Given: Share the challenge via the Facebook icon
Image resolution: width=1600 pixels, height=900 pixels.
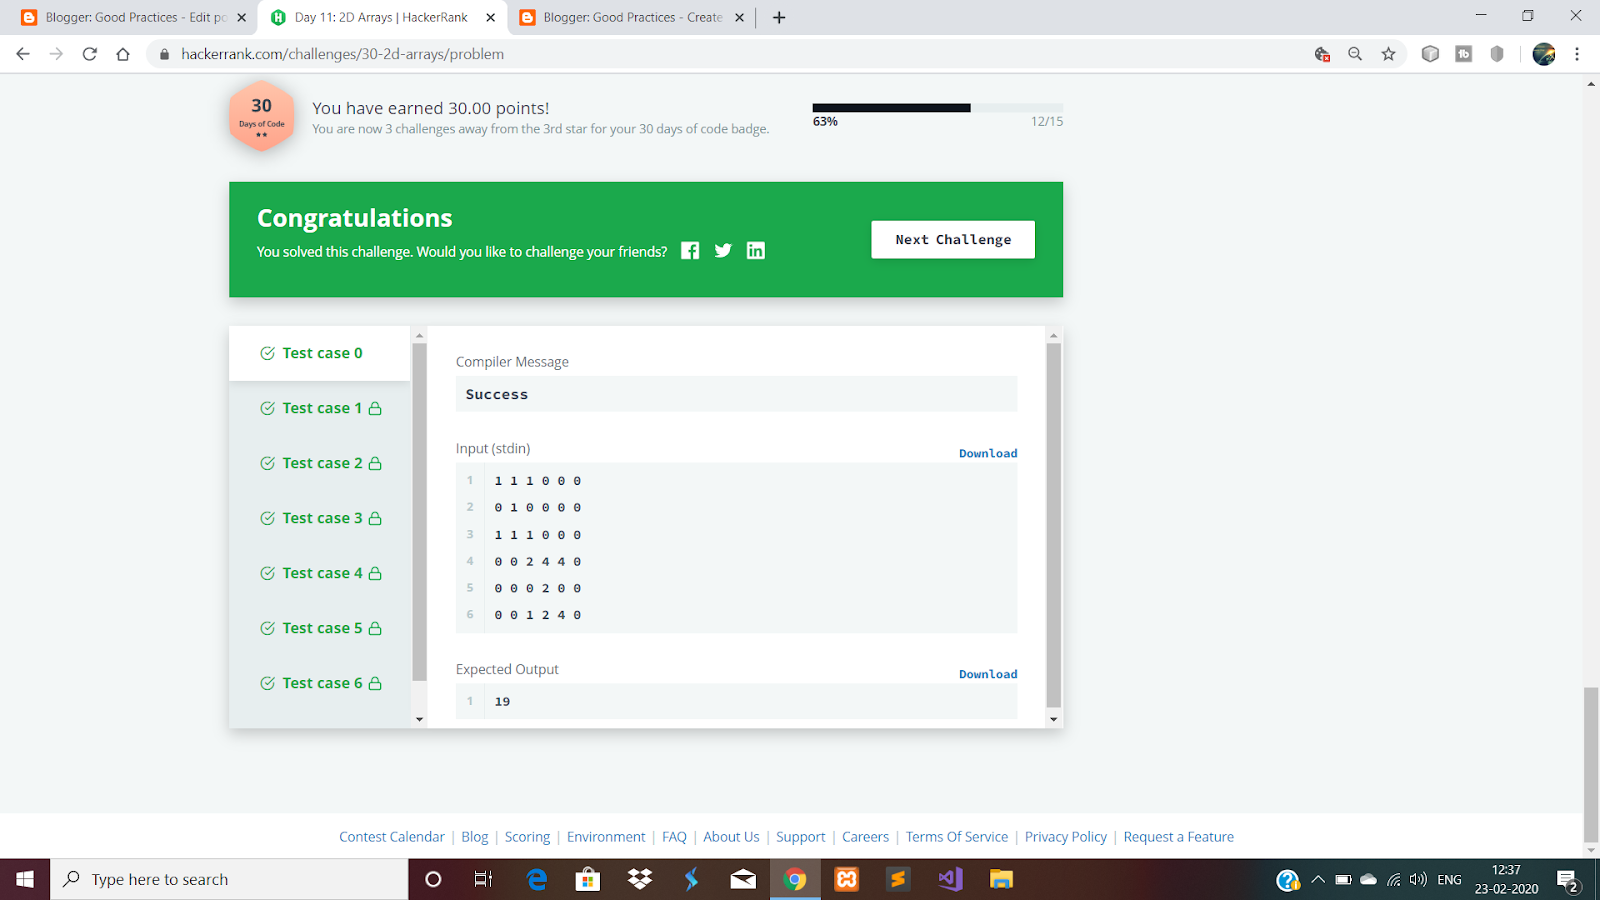Looking at the screenshot, I should [689, 250].
